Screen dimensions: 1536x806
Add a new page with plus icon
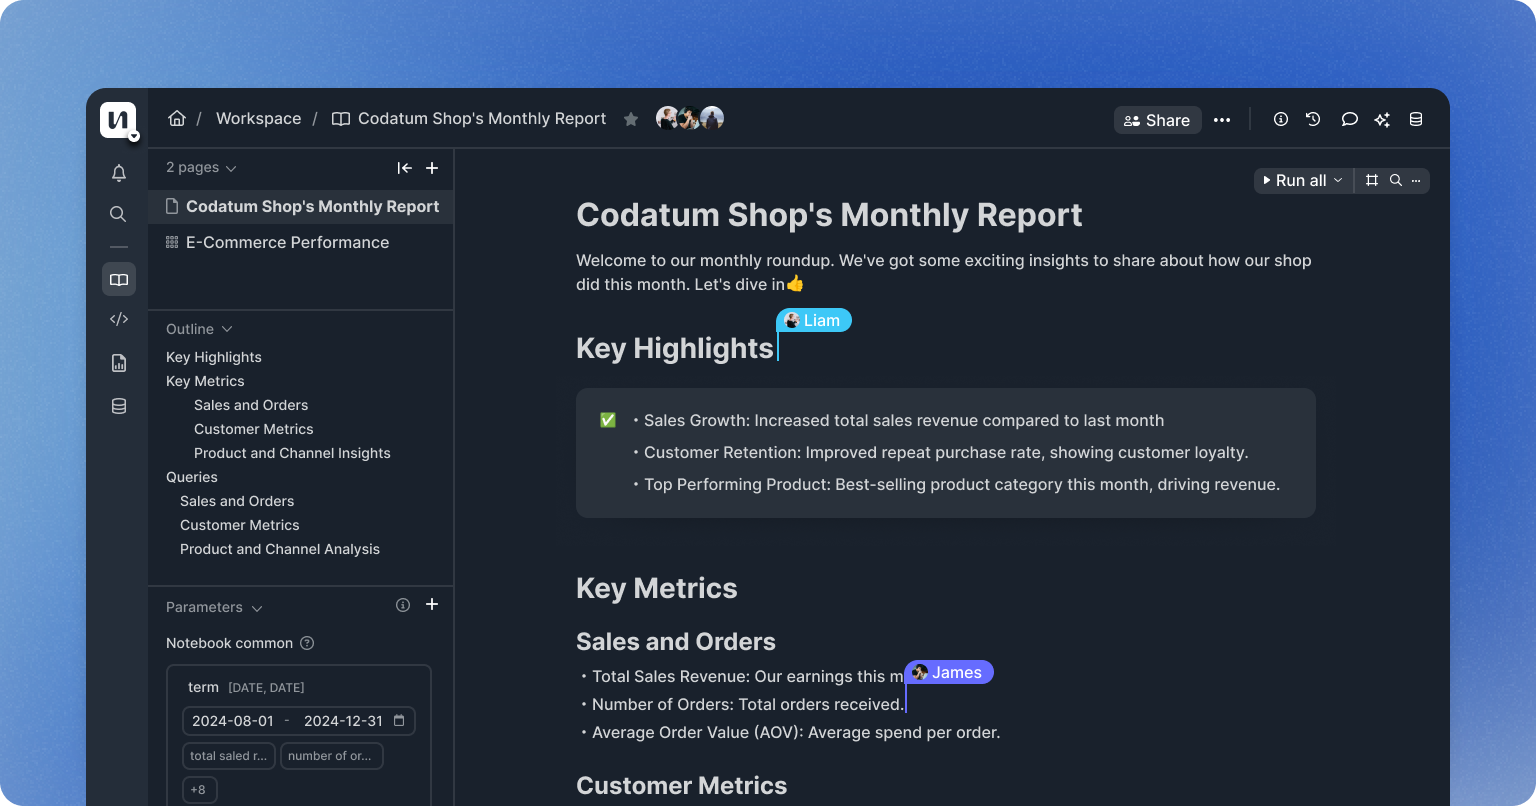click(x=432, y=168)
